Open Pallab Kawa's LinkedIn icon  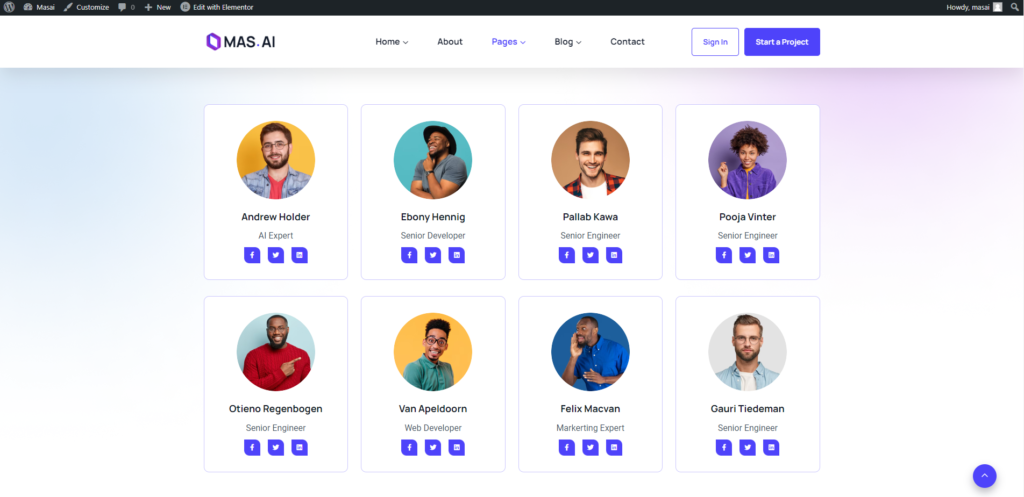click(614, 255)
